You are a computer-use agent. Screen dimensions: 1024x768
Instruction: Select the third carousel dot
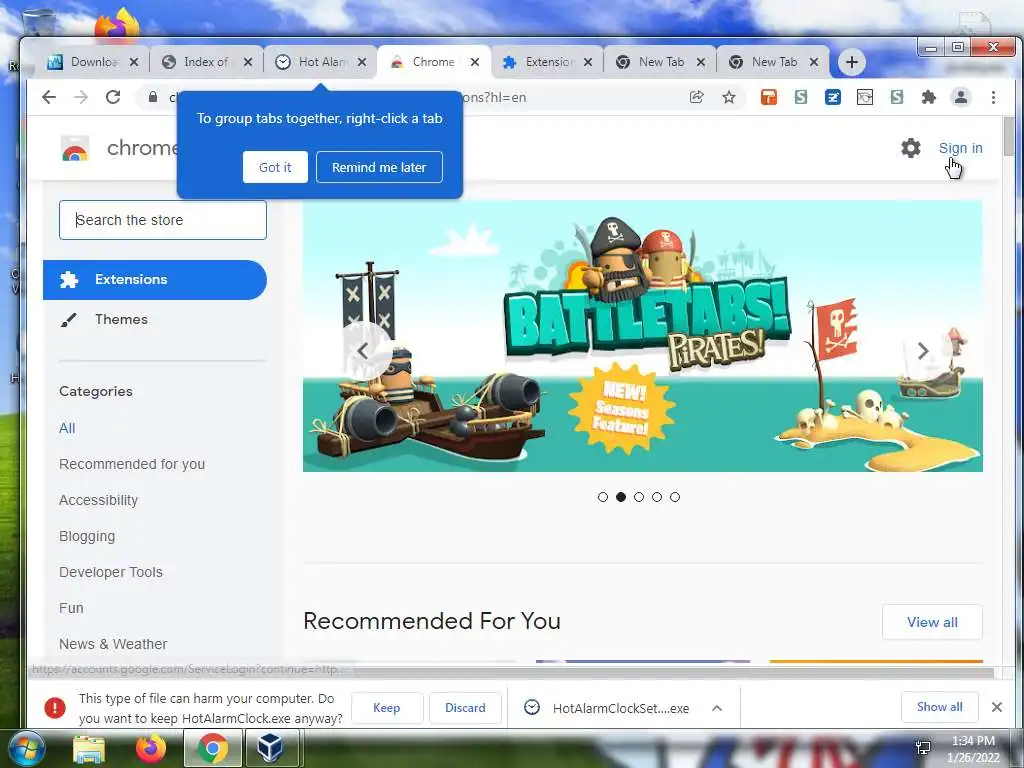(639, 497)
